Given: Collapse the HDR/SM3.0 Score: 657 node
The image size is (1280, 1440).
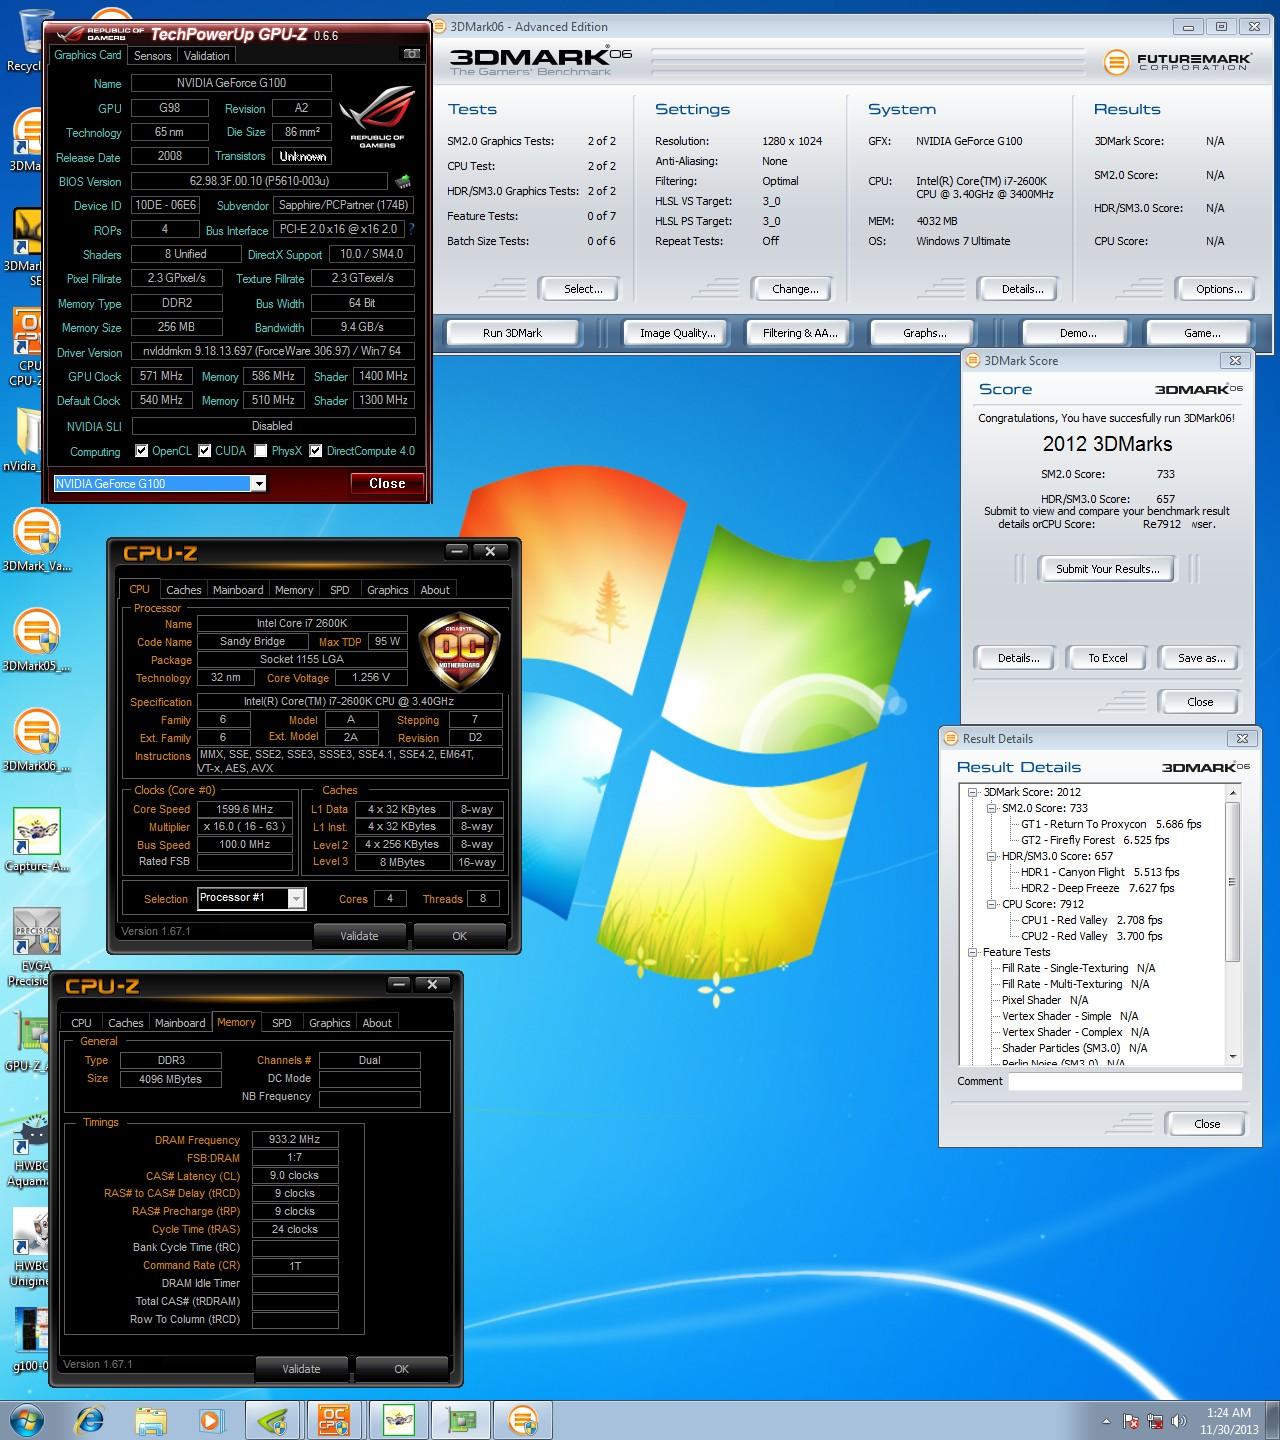Looking at the screenshot, I should point(992,856).
